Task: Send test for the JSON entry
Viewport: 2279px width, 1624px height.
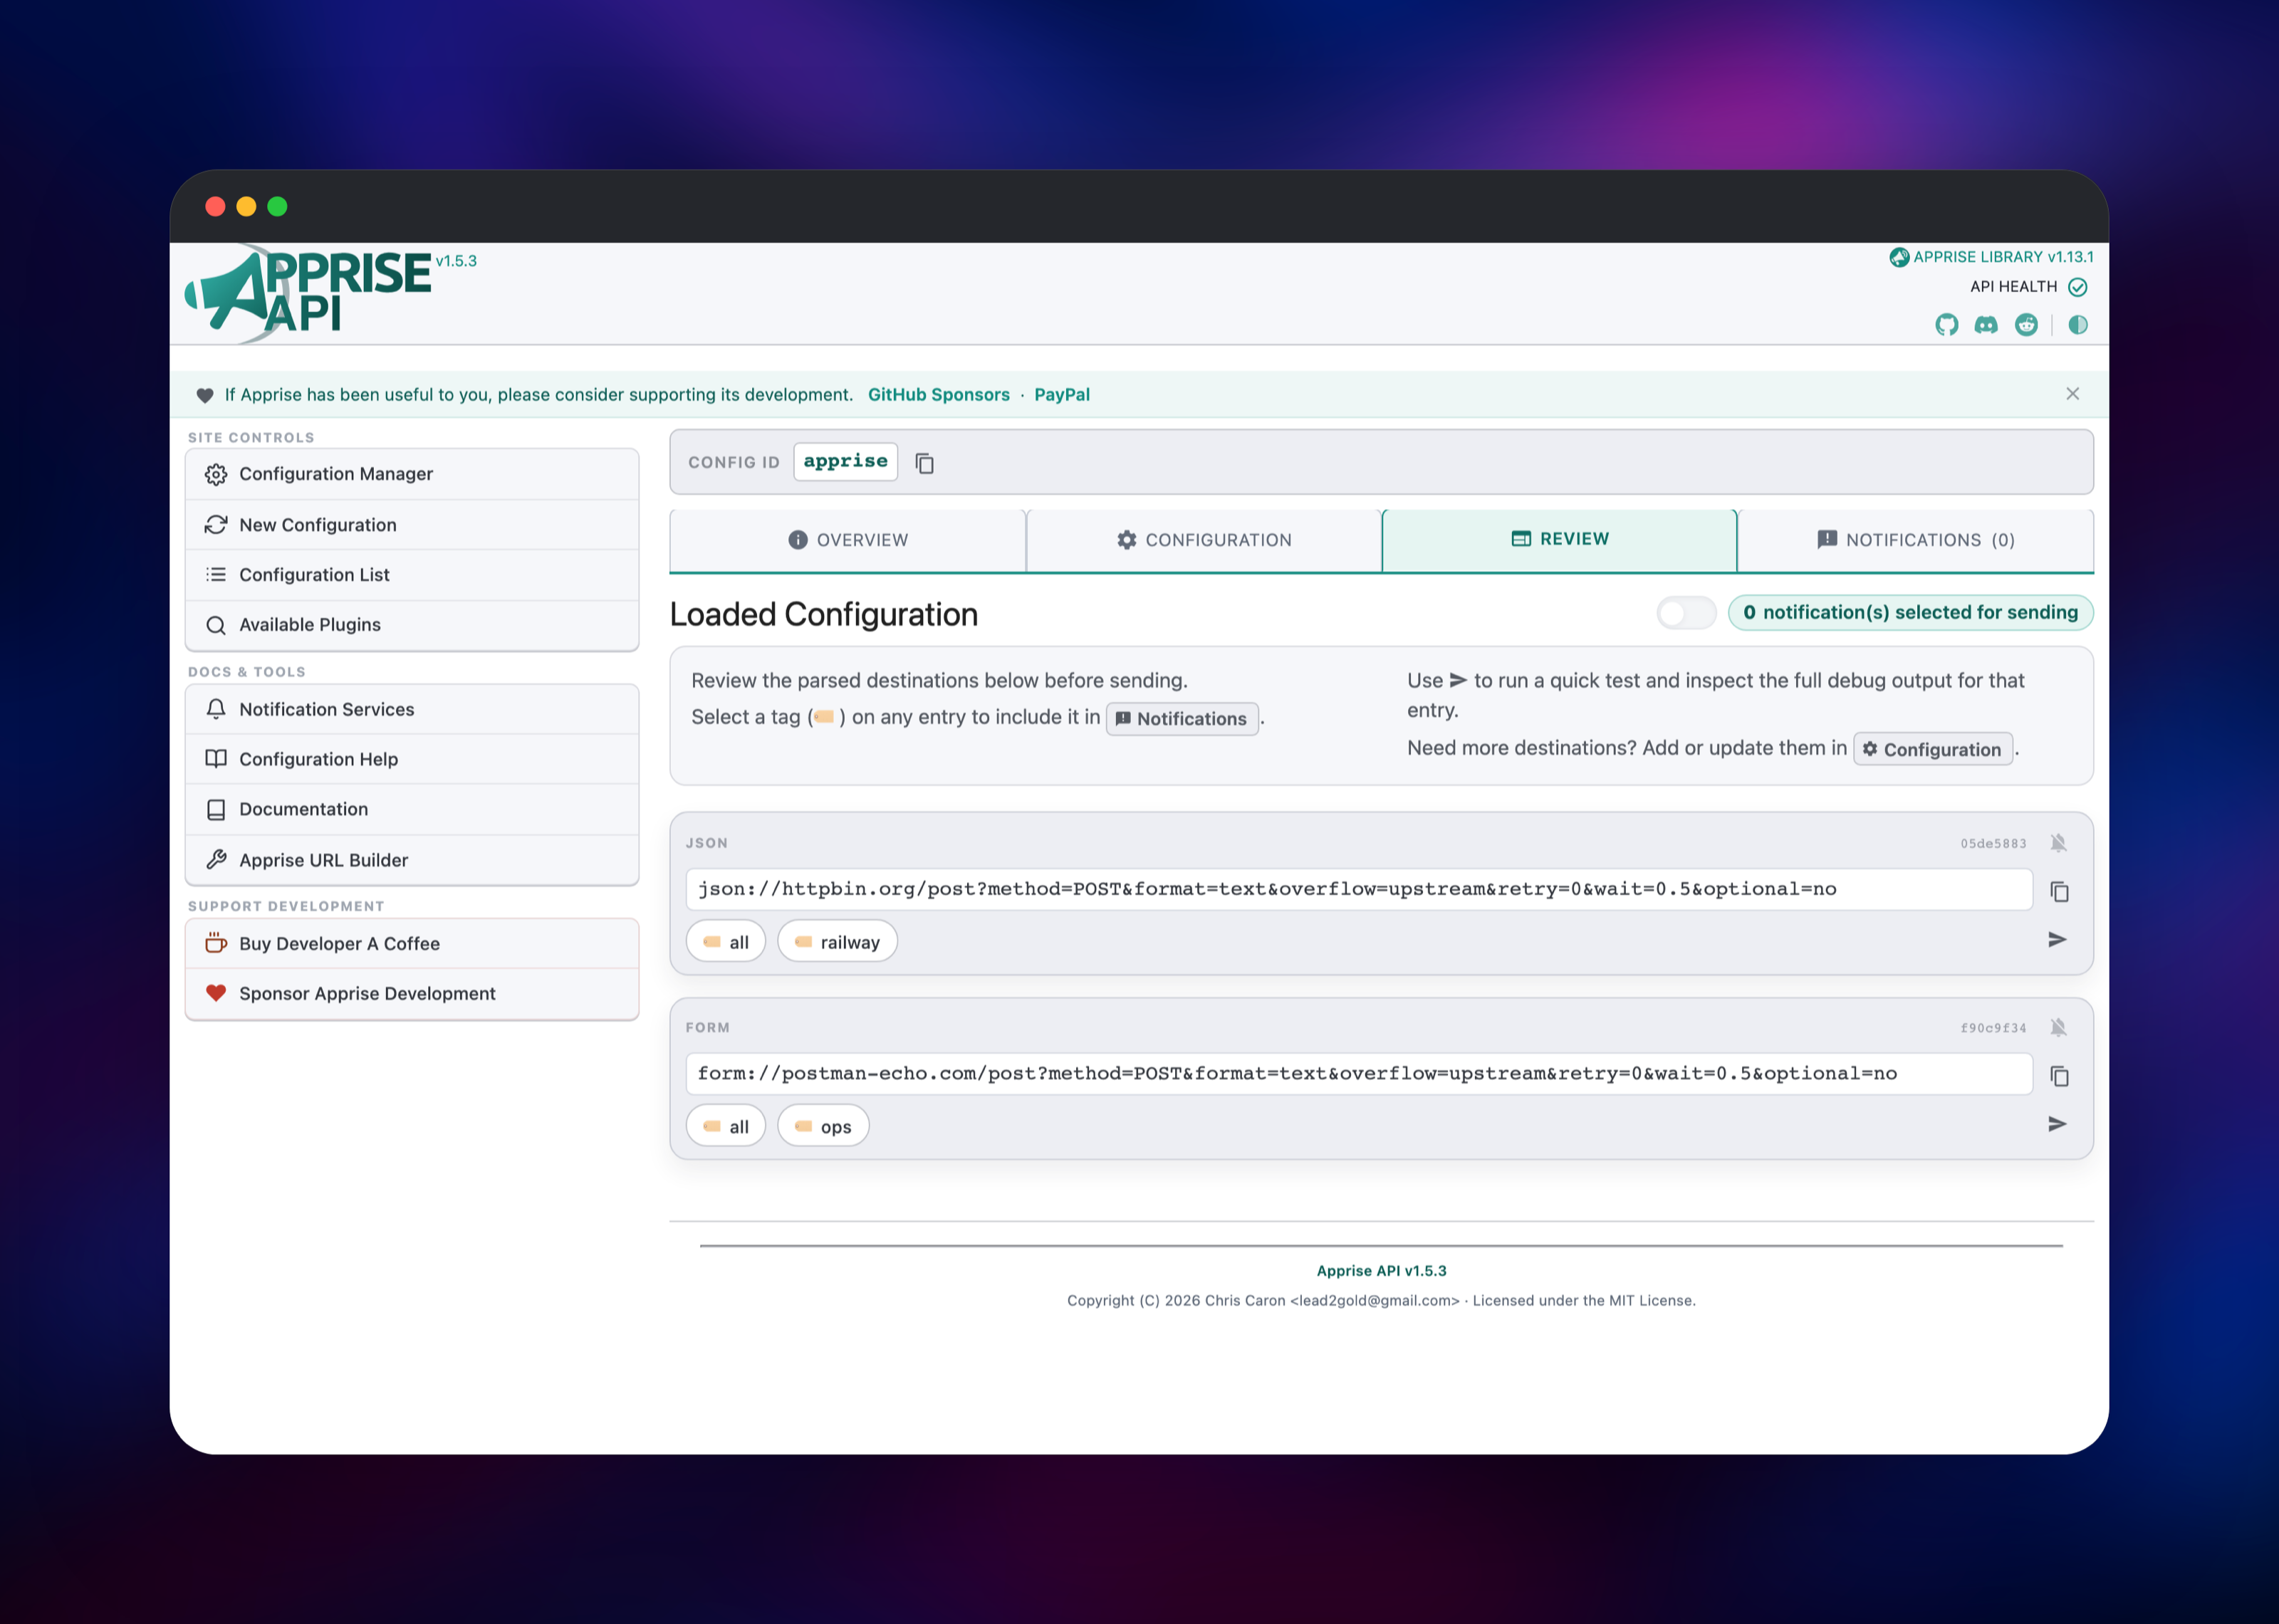Action: click(2058, 940)
